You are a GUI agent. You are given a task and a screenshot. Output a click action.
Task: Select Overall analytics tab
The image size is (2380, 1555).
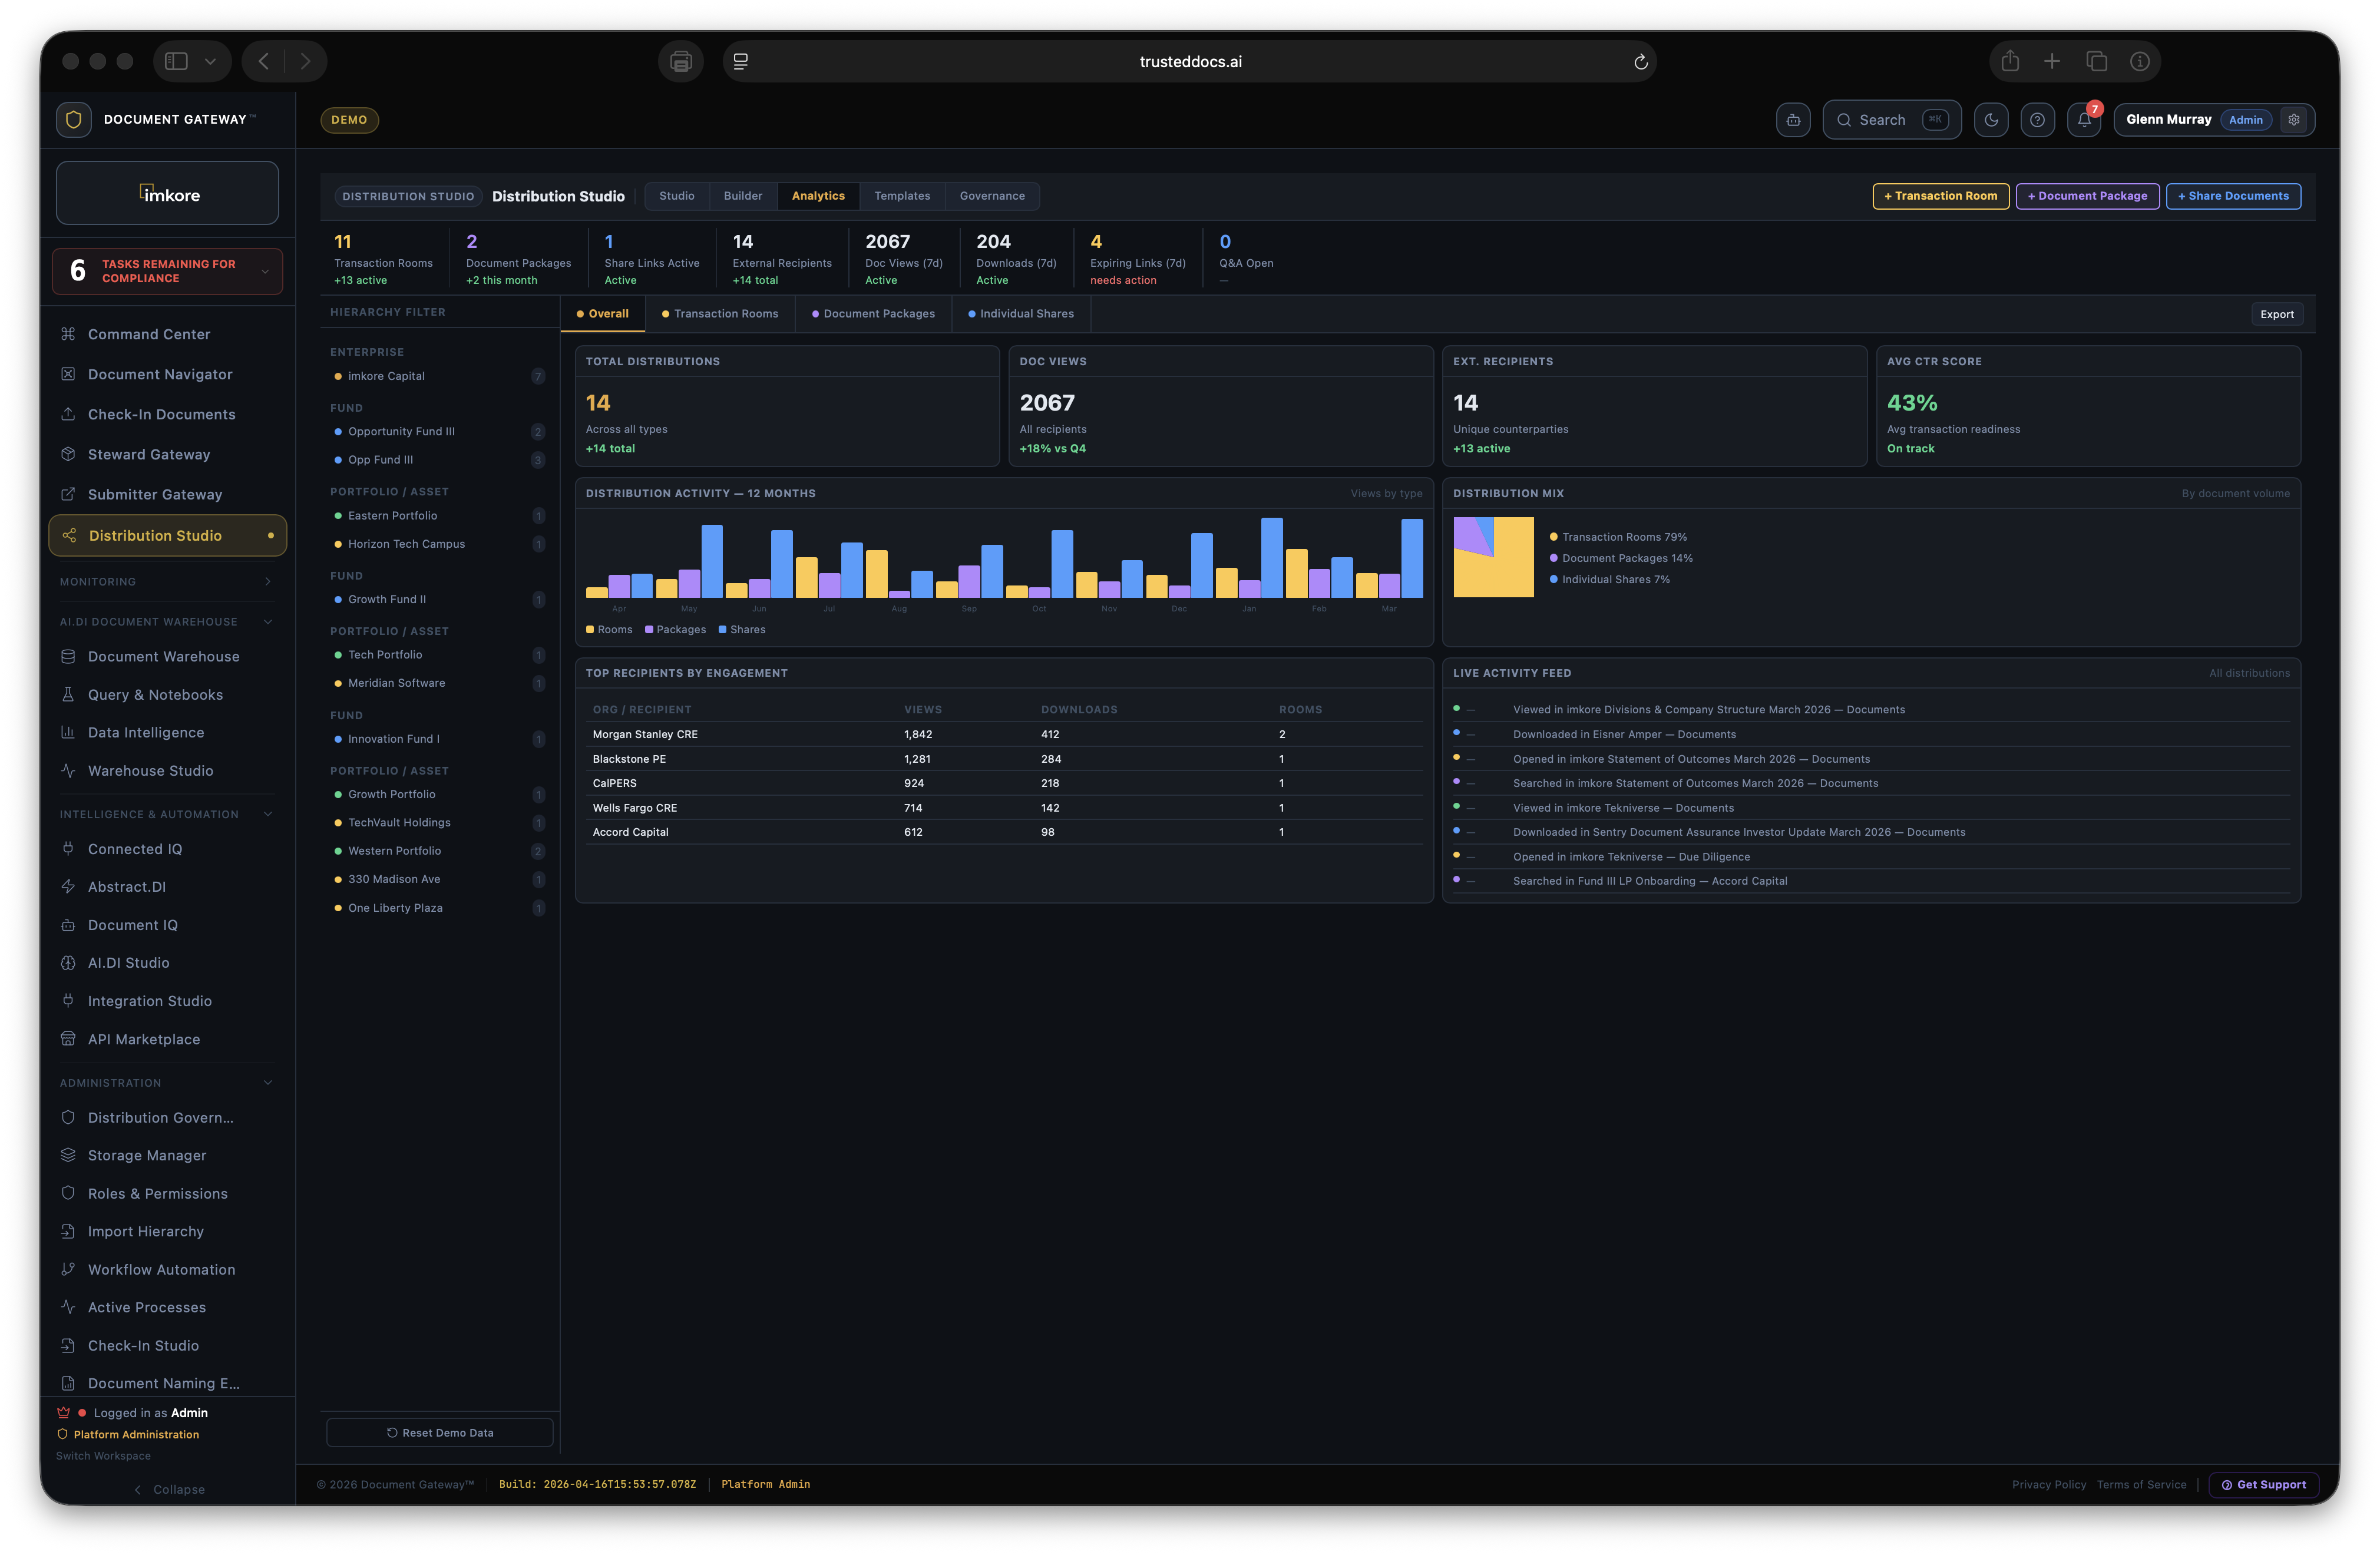click(603, 314)
